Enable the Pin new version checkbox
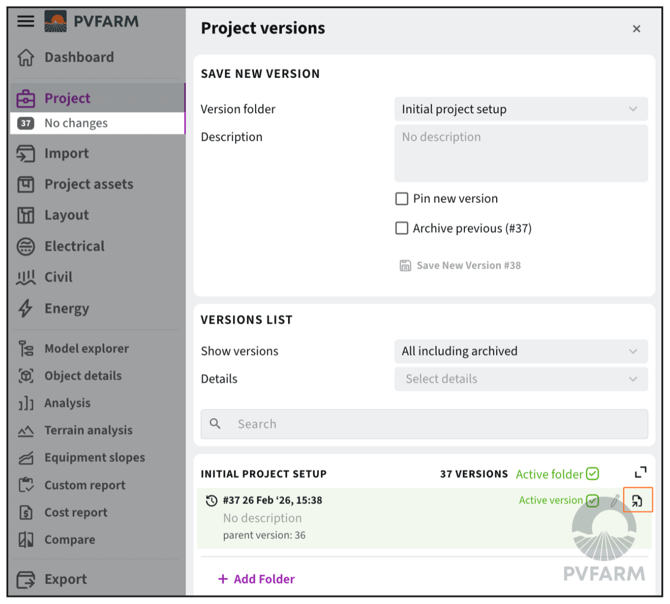Viewport: 670px width, 604px height. (402, 199)
